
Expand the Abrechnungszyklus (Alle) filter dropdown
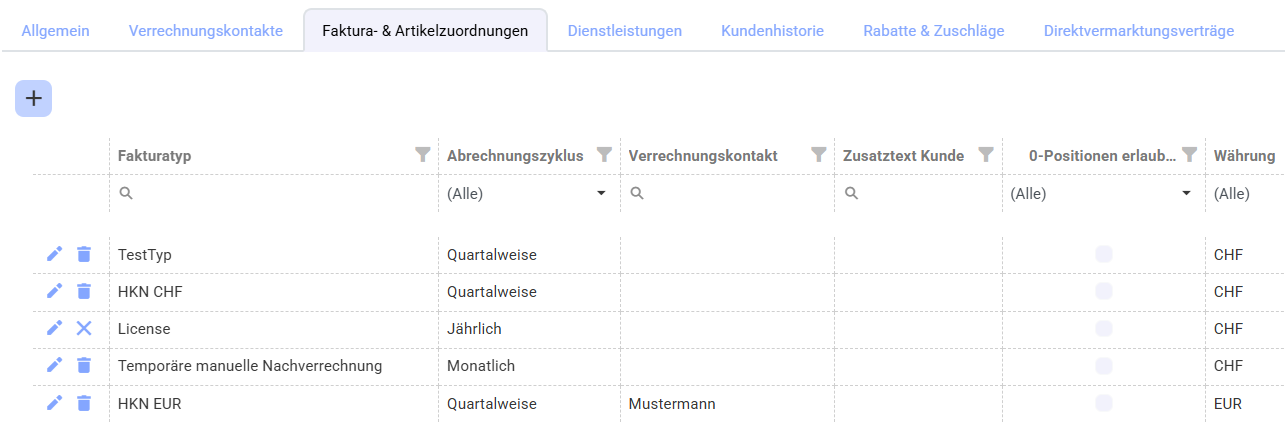[x=529, y=194]
